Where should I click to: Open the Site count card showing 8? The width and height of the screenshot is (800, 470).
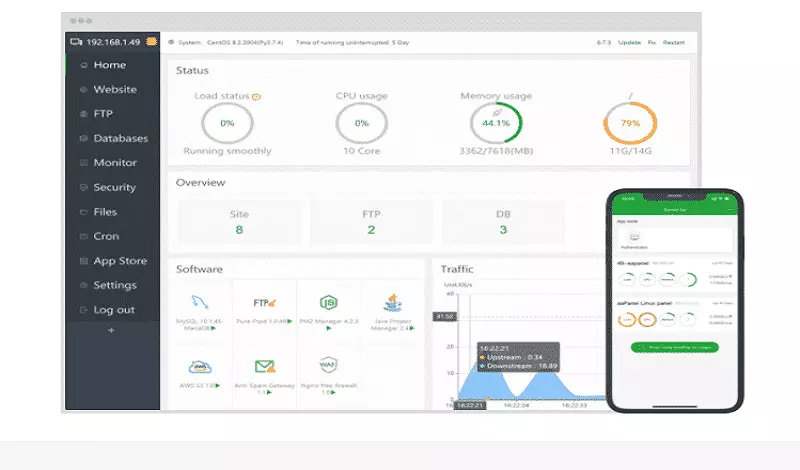(x=239, y=222)
